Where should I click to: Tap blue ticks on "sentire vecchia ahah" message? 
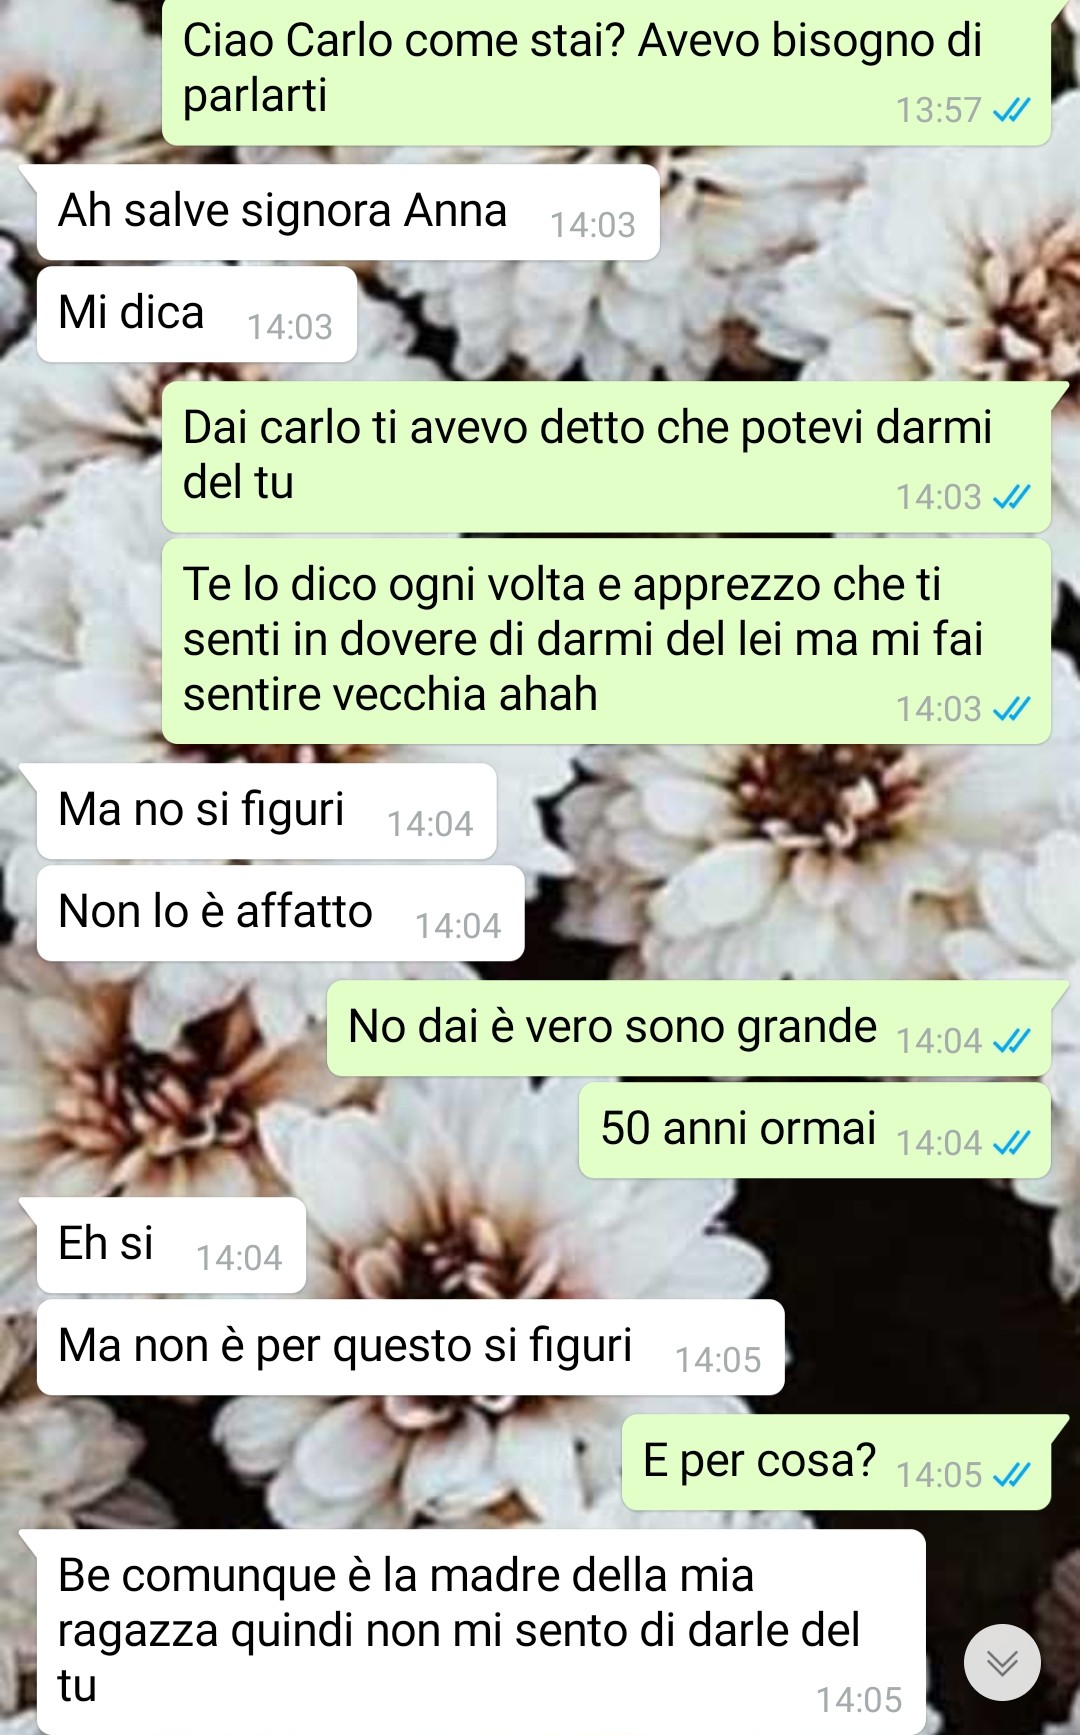tap(1011, 709)
